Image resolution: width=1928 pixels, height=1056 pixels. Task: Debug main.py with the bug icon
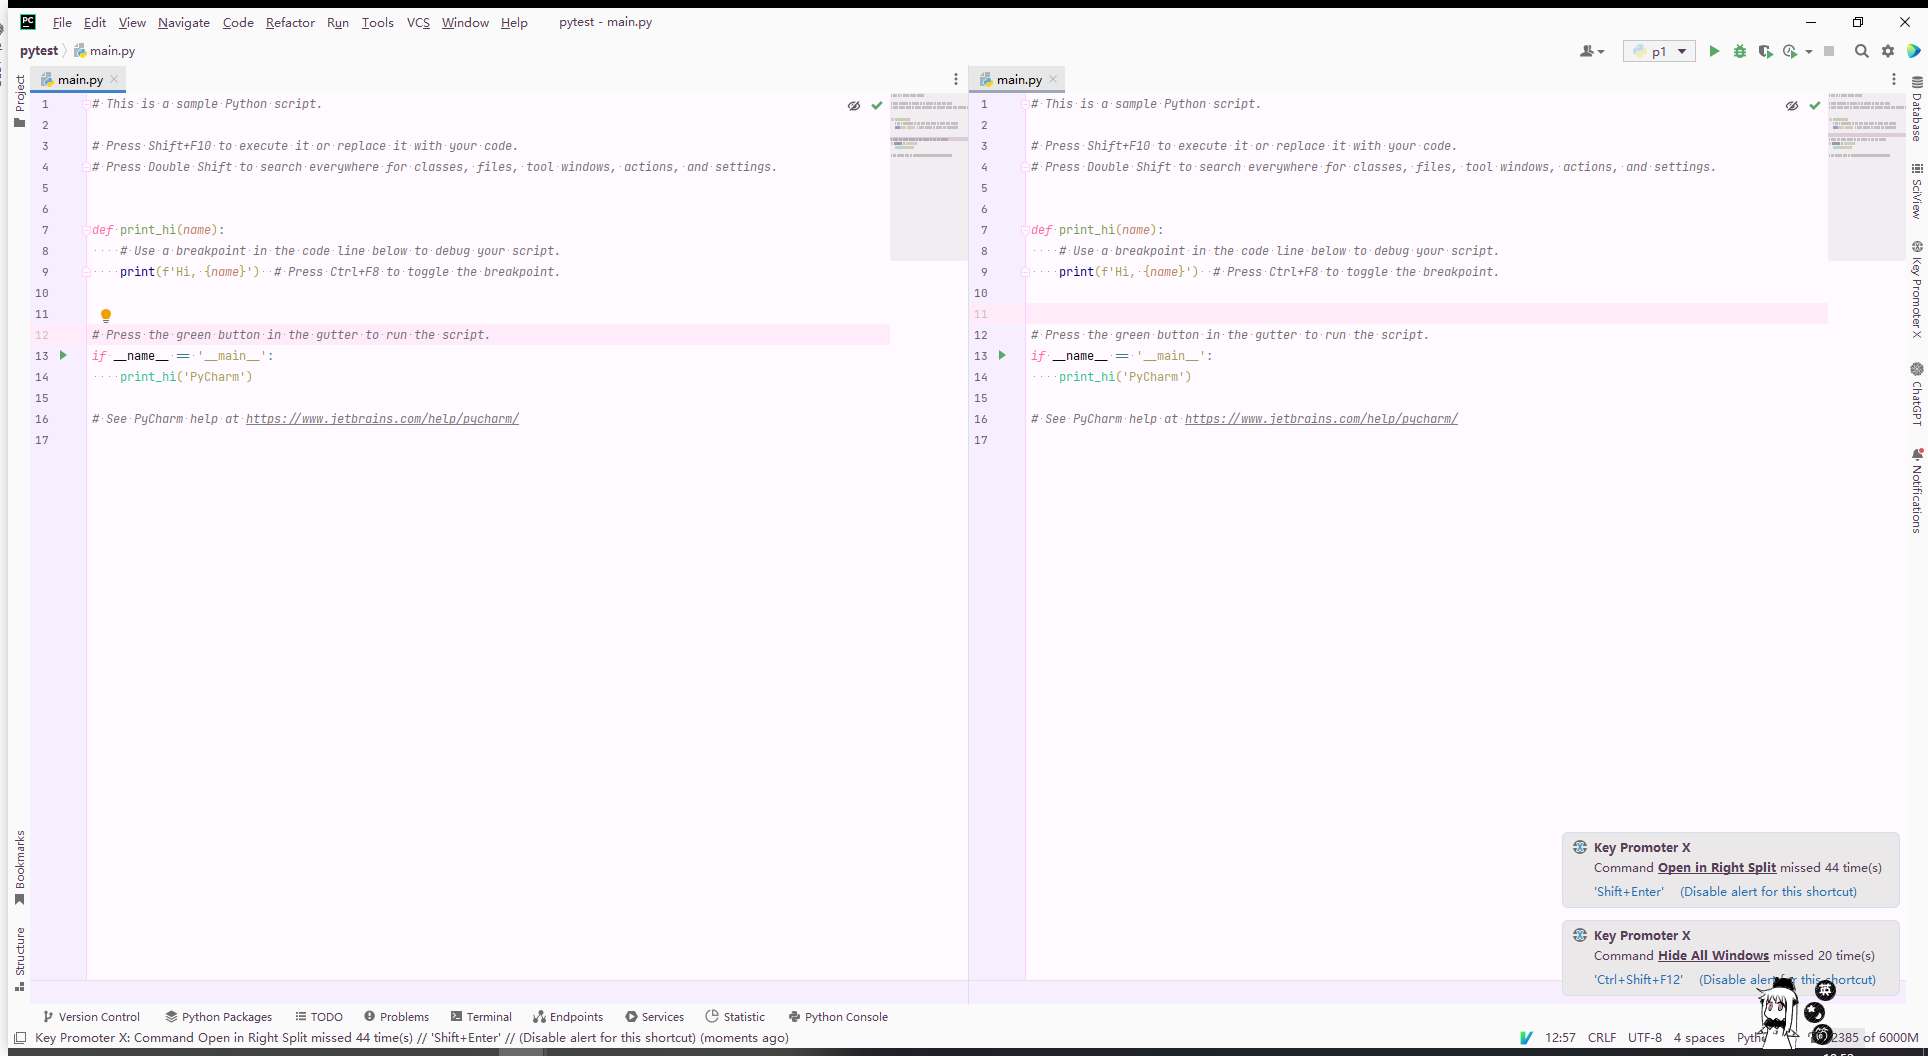pyautogui.click(x=1740, y=51)
